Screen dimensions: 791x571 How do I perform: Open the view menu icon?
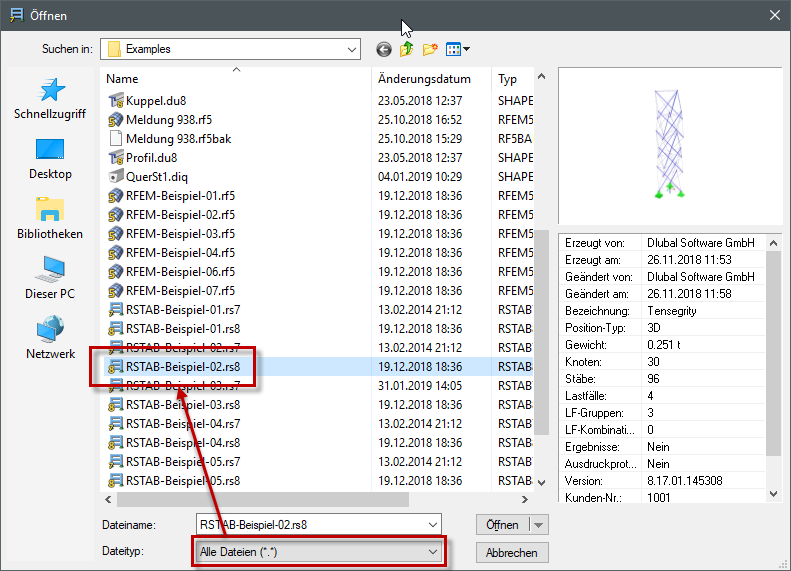coord(458,49)
